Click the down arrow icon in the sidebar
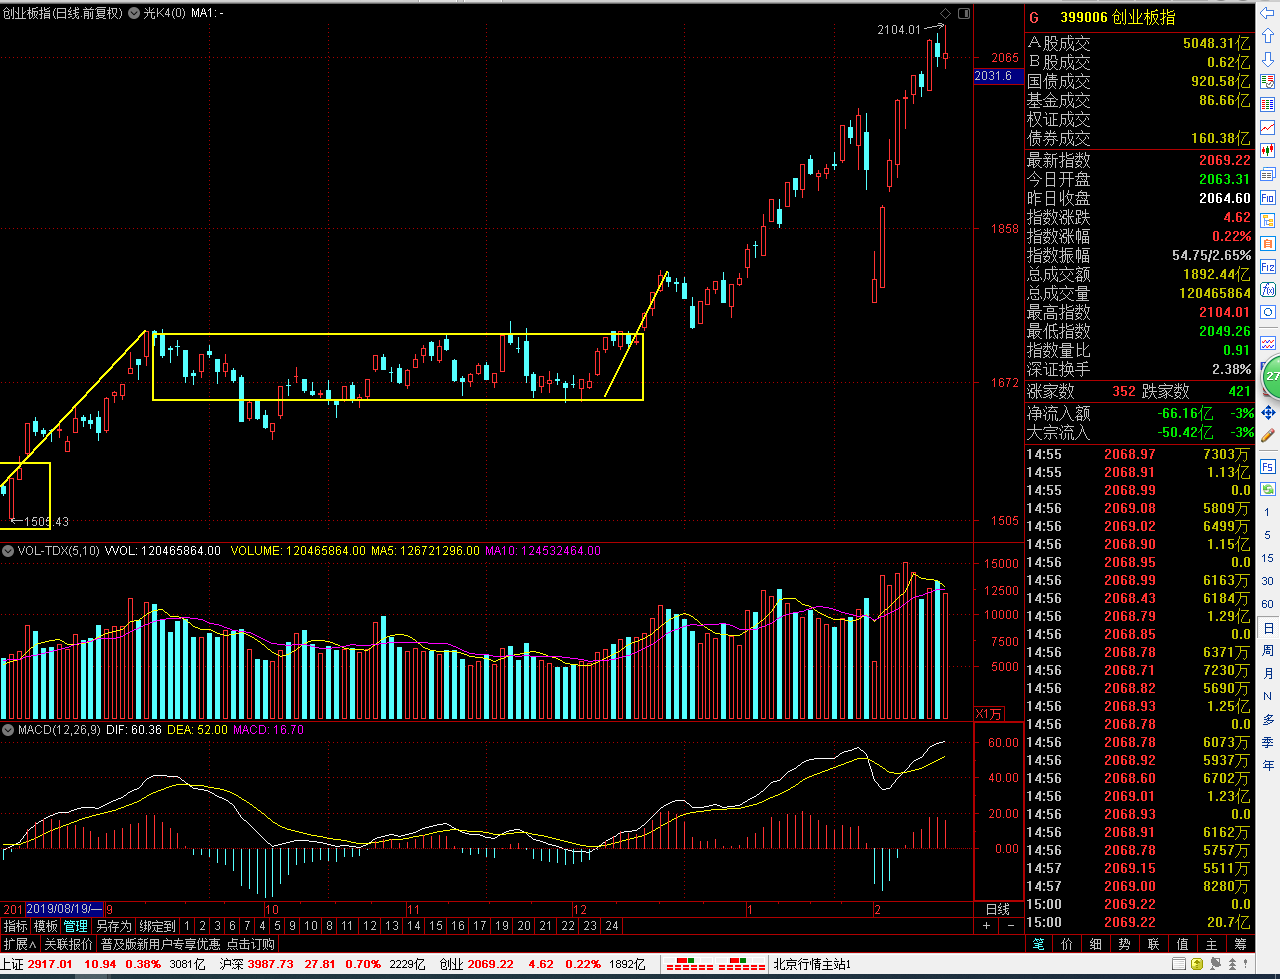 pos(1267,59)
